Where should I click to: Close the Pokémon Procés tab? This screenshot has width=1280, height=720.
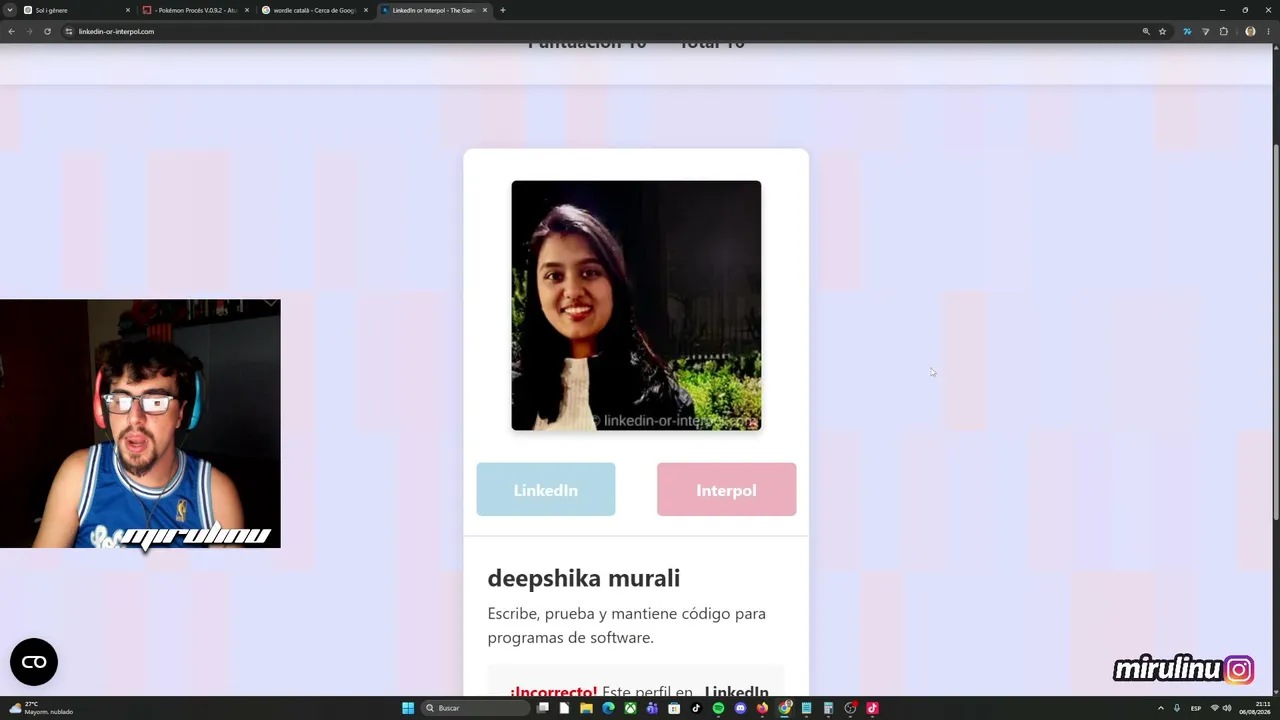click(x=247, y=10)
